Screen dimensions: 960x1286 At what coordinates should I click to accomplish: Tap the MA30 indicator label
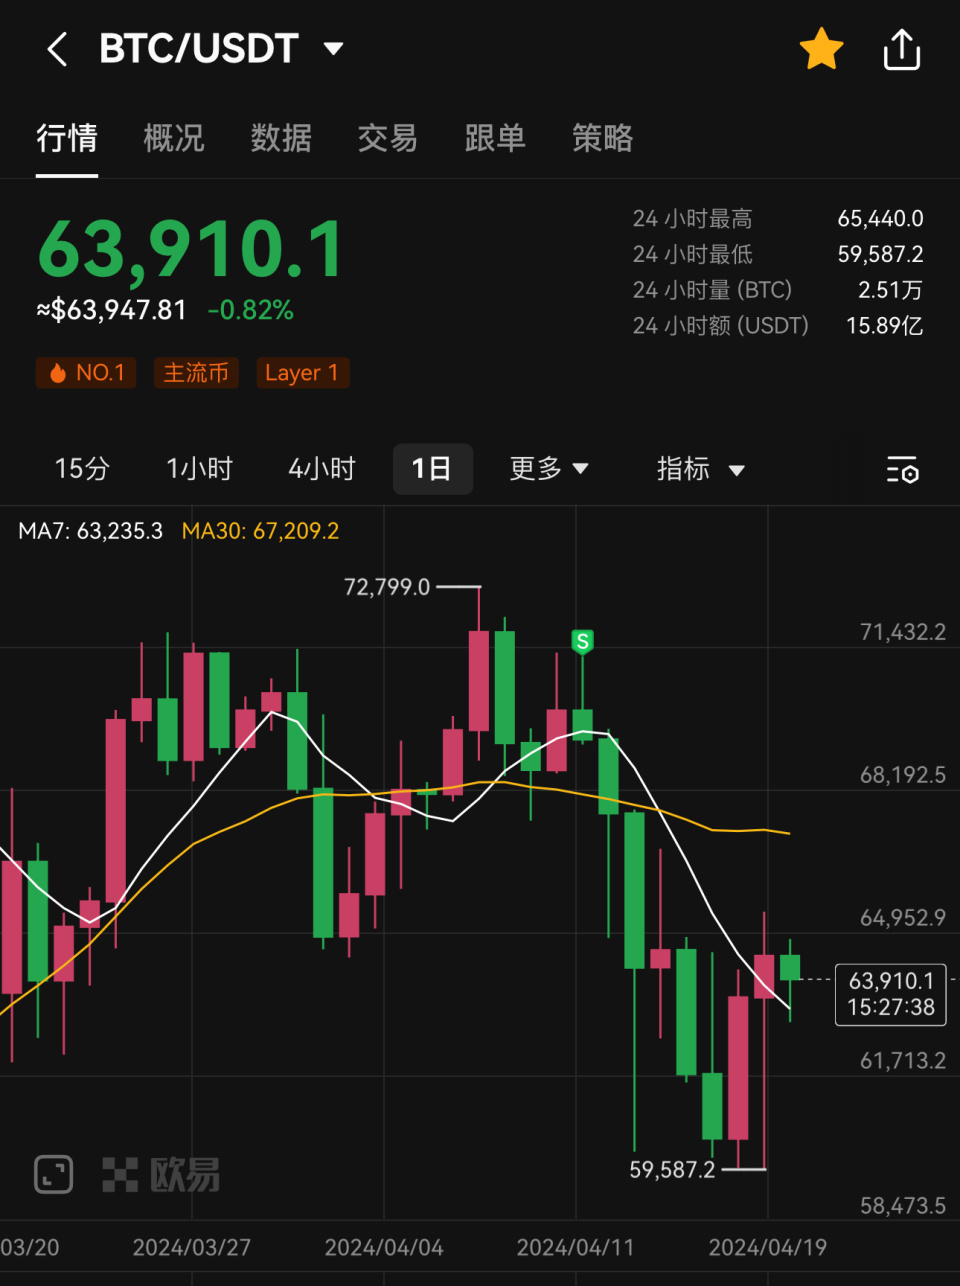(261, 531)
